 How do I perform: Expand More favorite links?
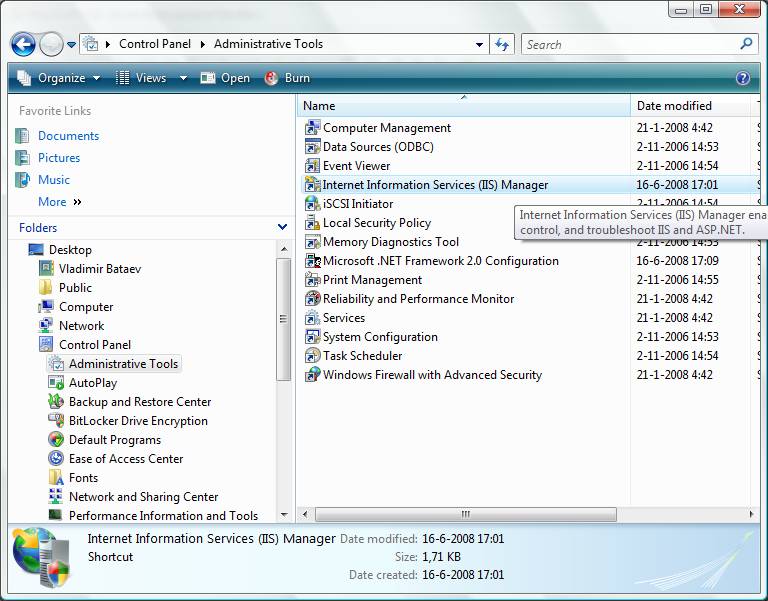click(59, 202)
